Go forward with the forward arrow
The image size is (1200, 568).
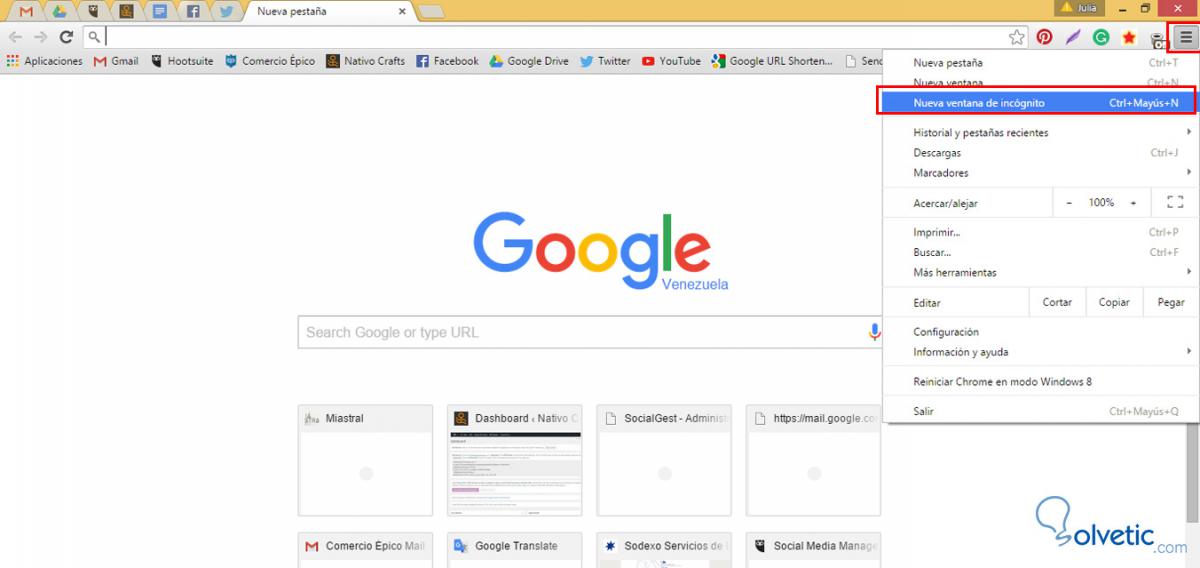[x=41, y=37]
